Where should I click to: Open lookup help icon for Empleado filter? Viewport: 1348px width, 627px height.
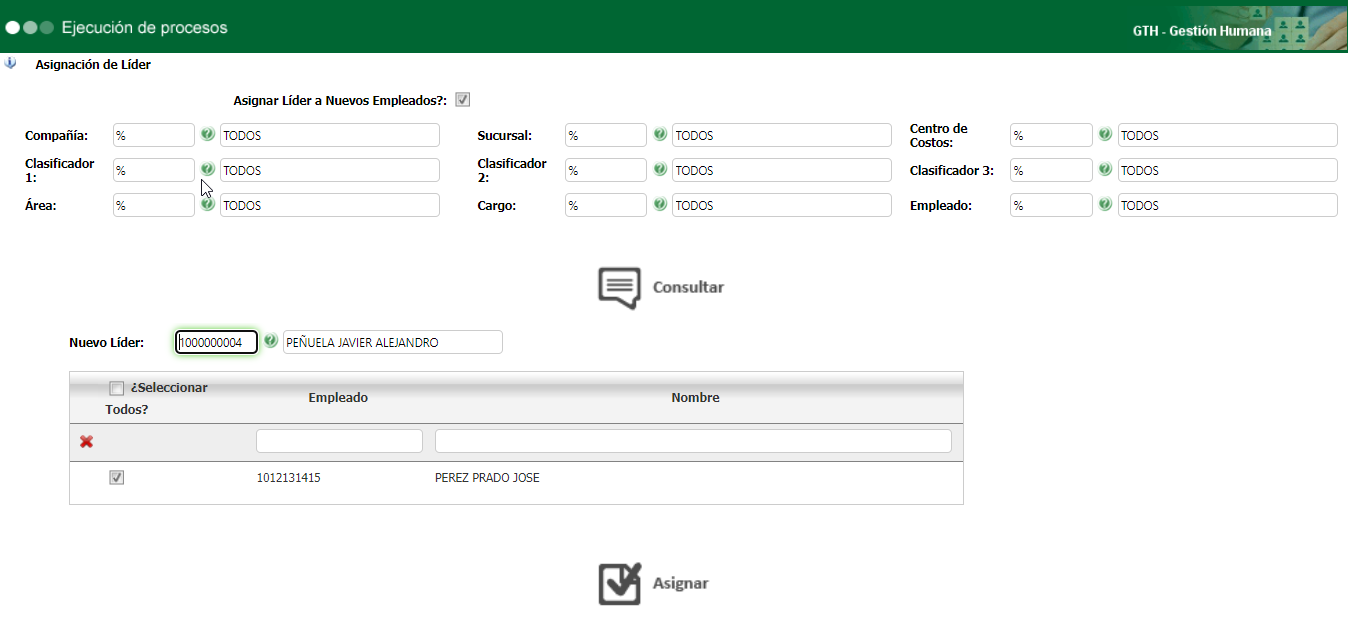(x=1105, y=205)
